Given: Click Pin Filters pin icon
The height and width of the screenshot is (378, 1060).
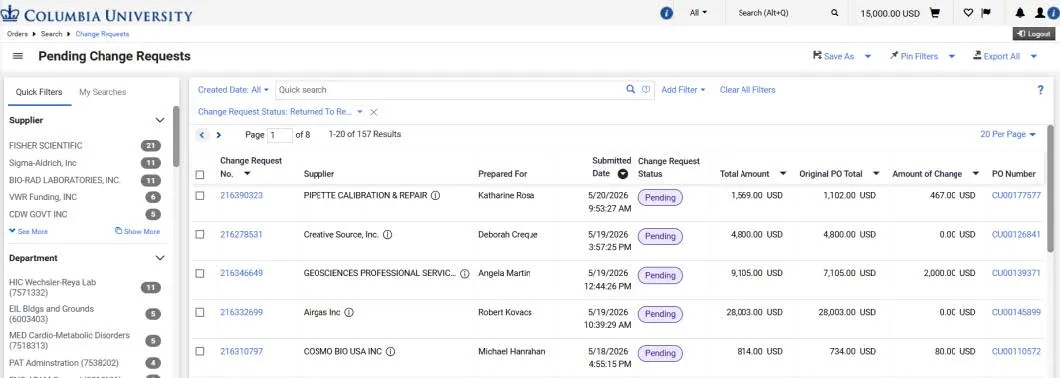Looking at the screenshot, I should coord(894,55).
